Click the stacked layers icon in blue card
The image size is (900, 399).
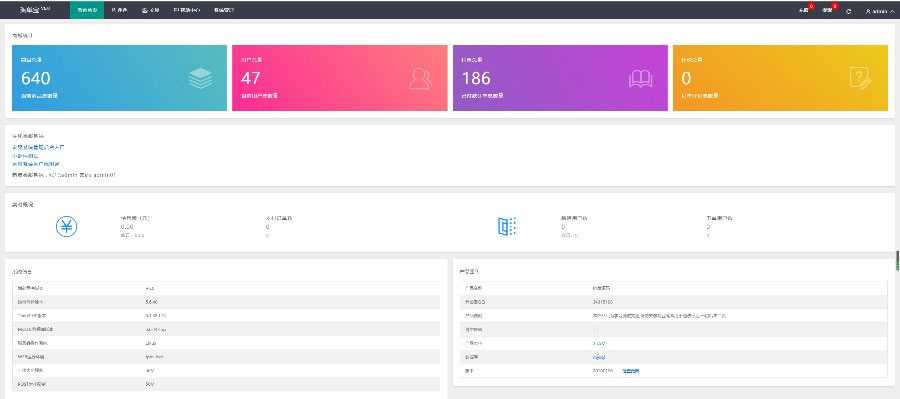200,78
